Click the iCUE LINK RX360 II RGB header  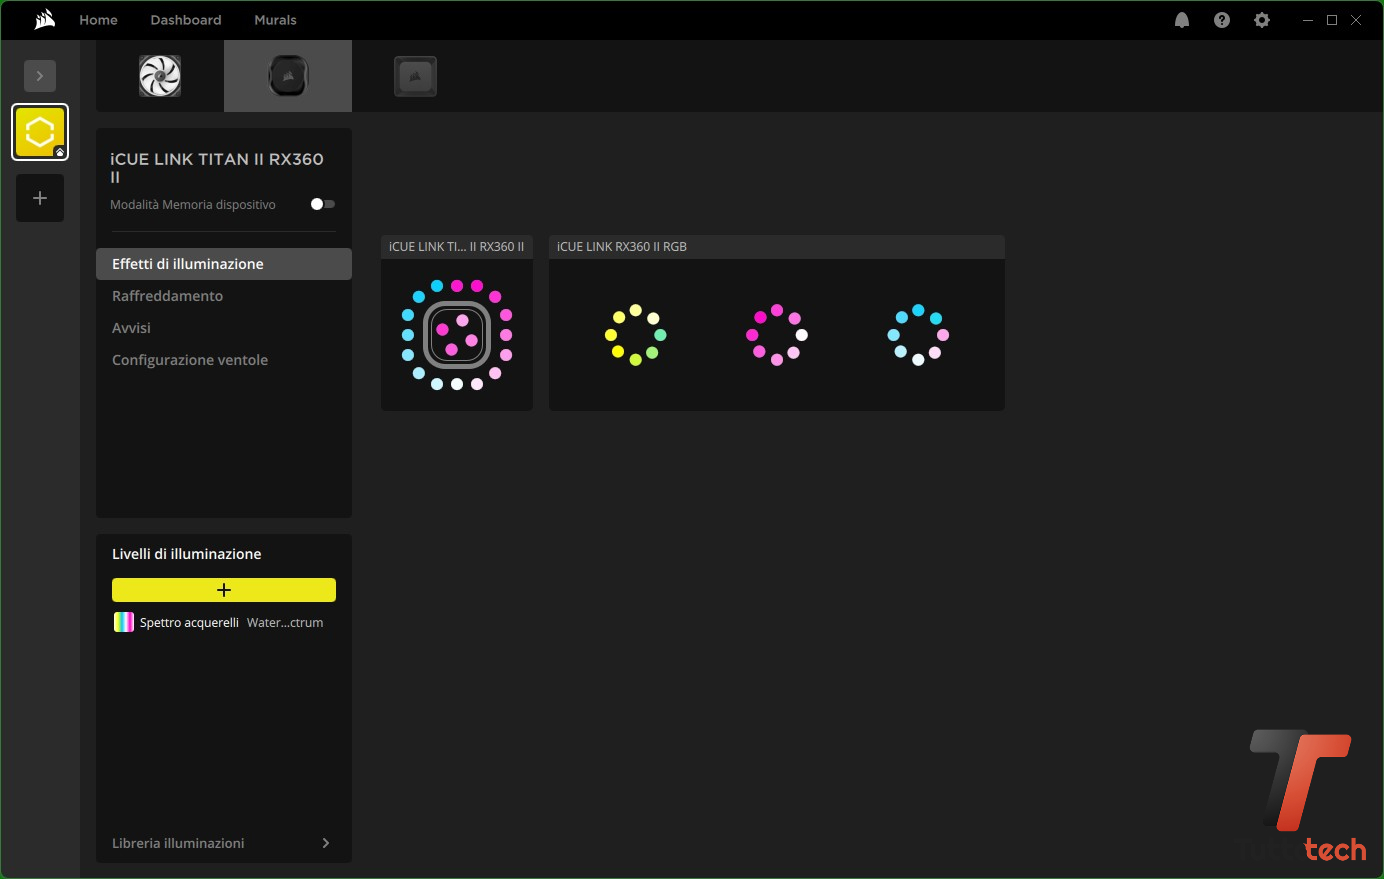click(777, 247)
